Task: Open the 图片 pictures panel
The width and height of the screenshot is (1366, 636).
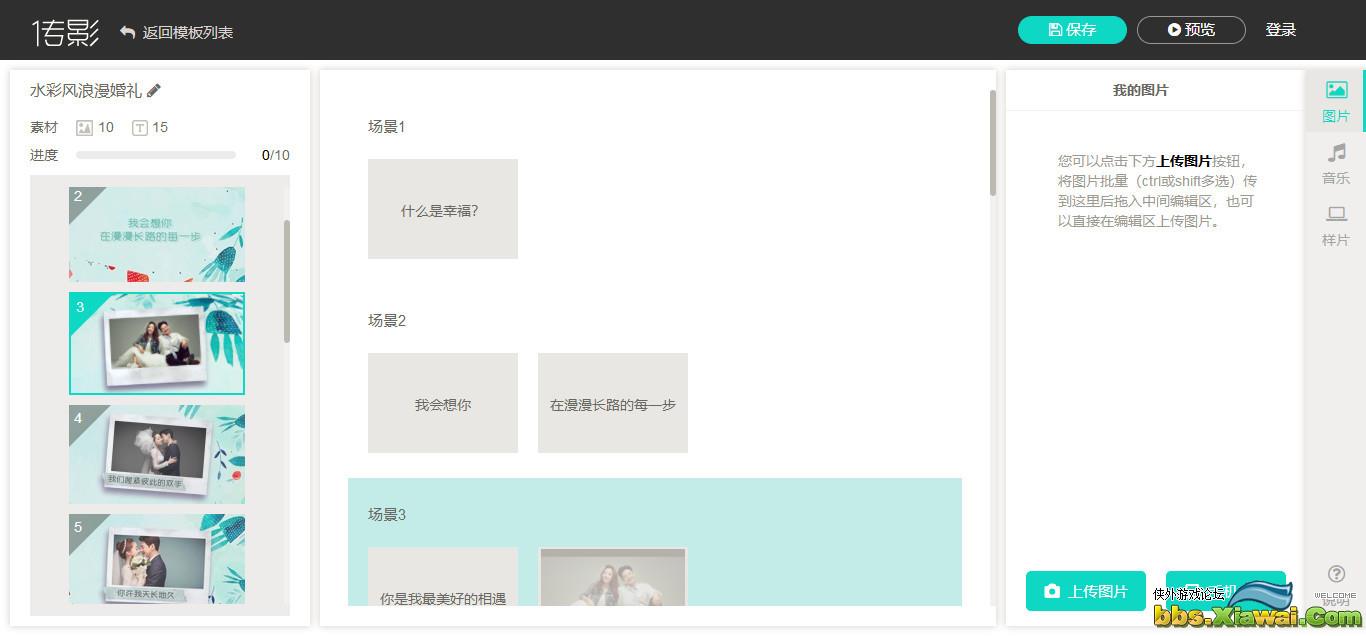Action: [1336, 102]
